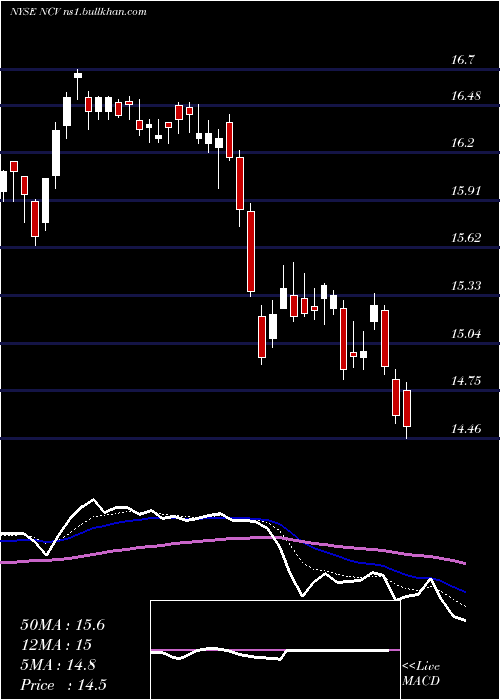The height and width of the screenshot is (700, 500).
Task: Click the 16.7 price level label
Action: click(464, 59)
